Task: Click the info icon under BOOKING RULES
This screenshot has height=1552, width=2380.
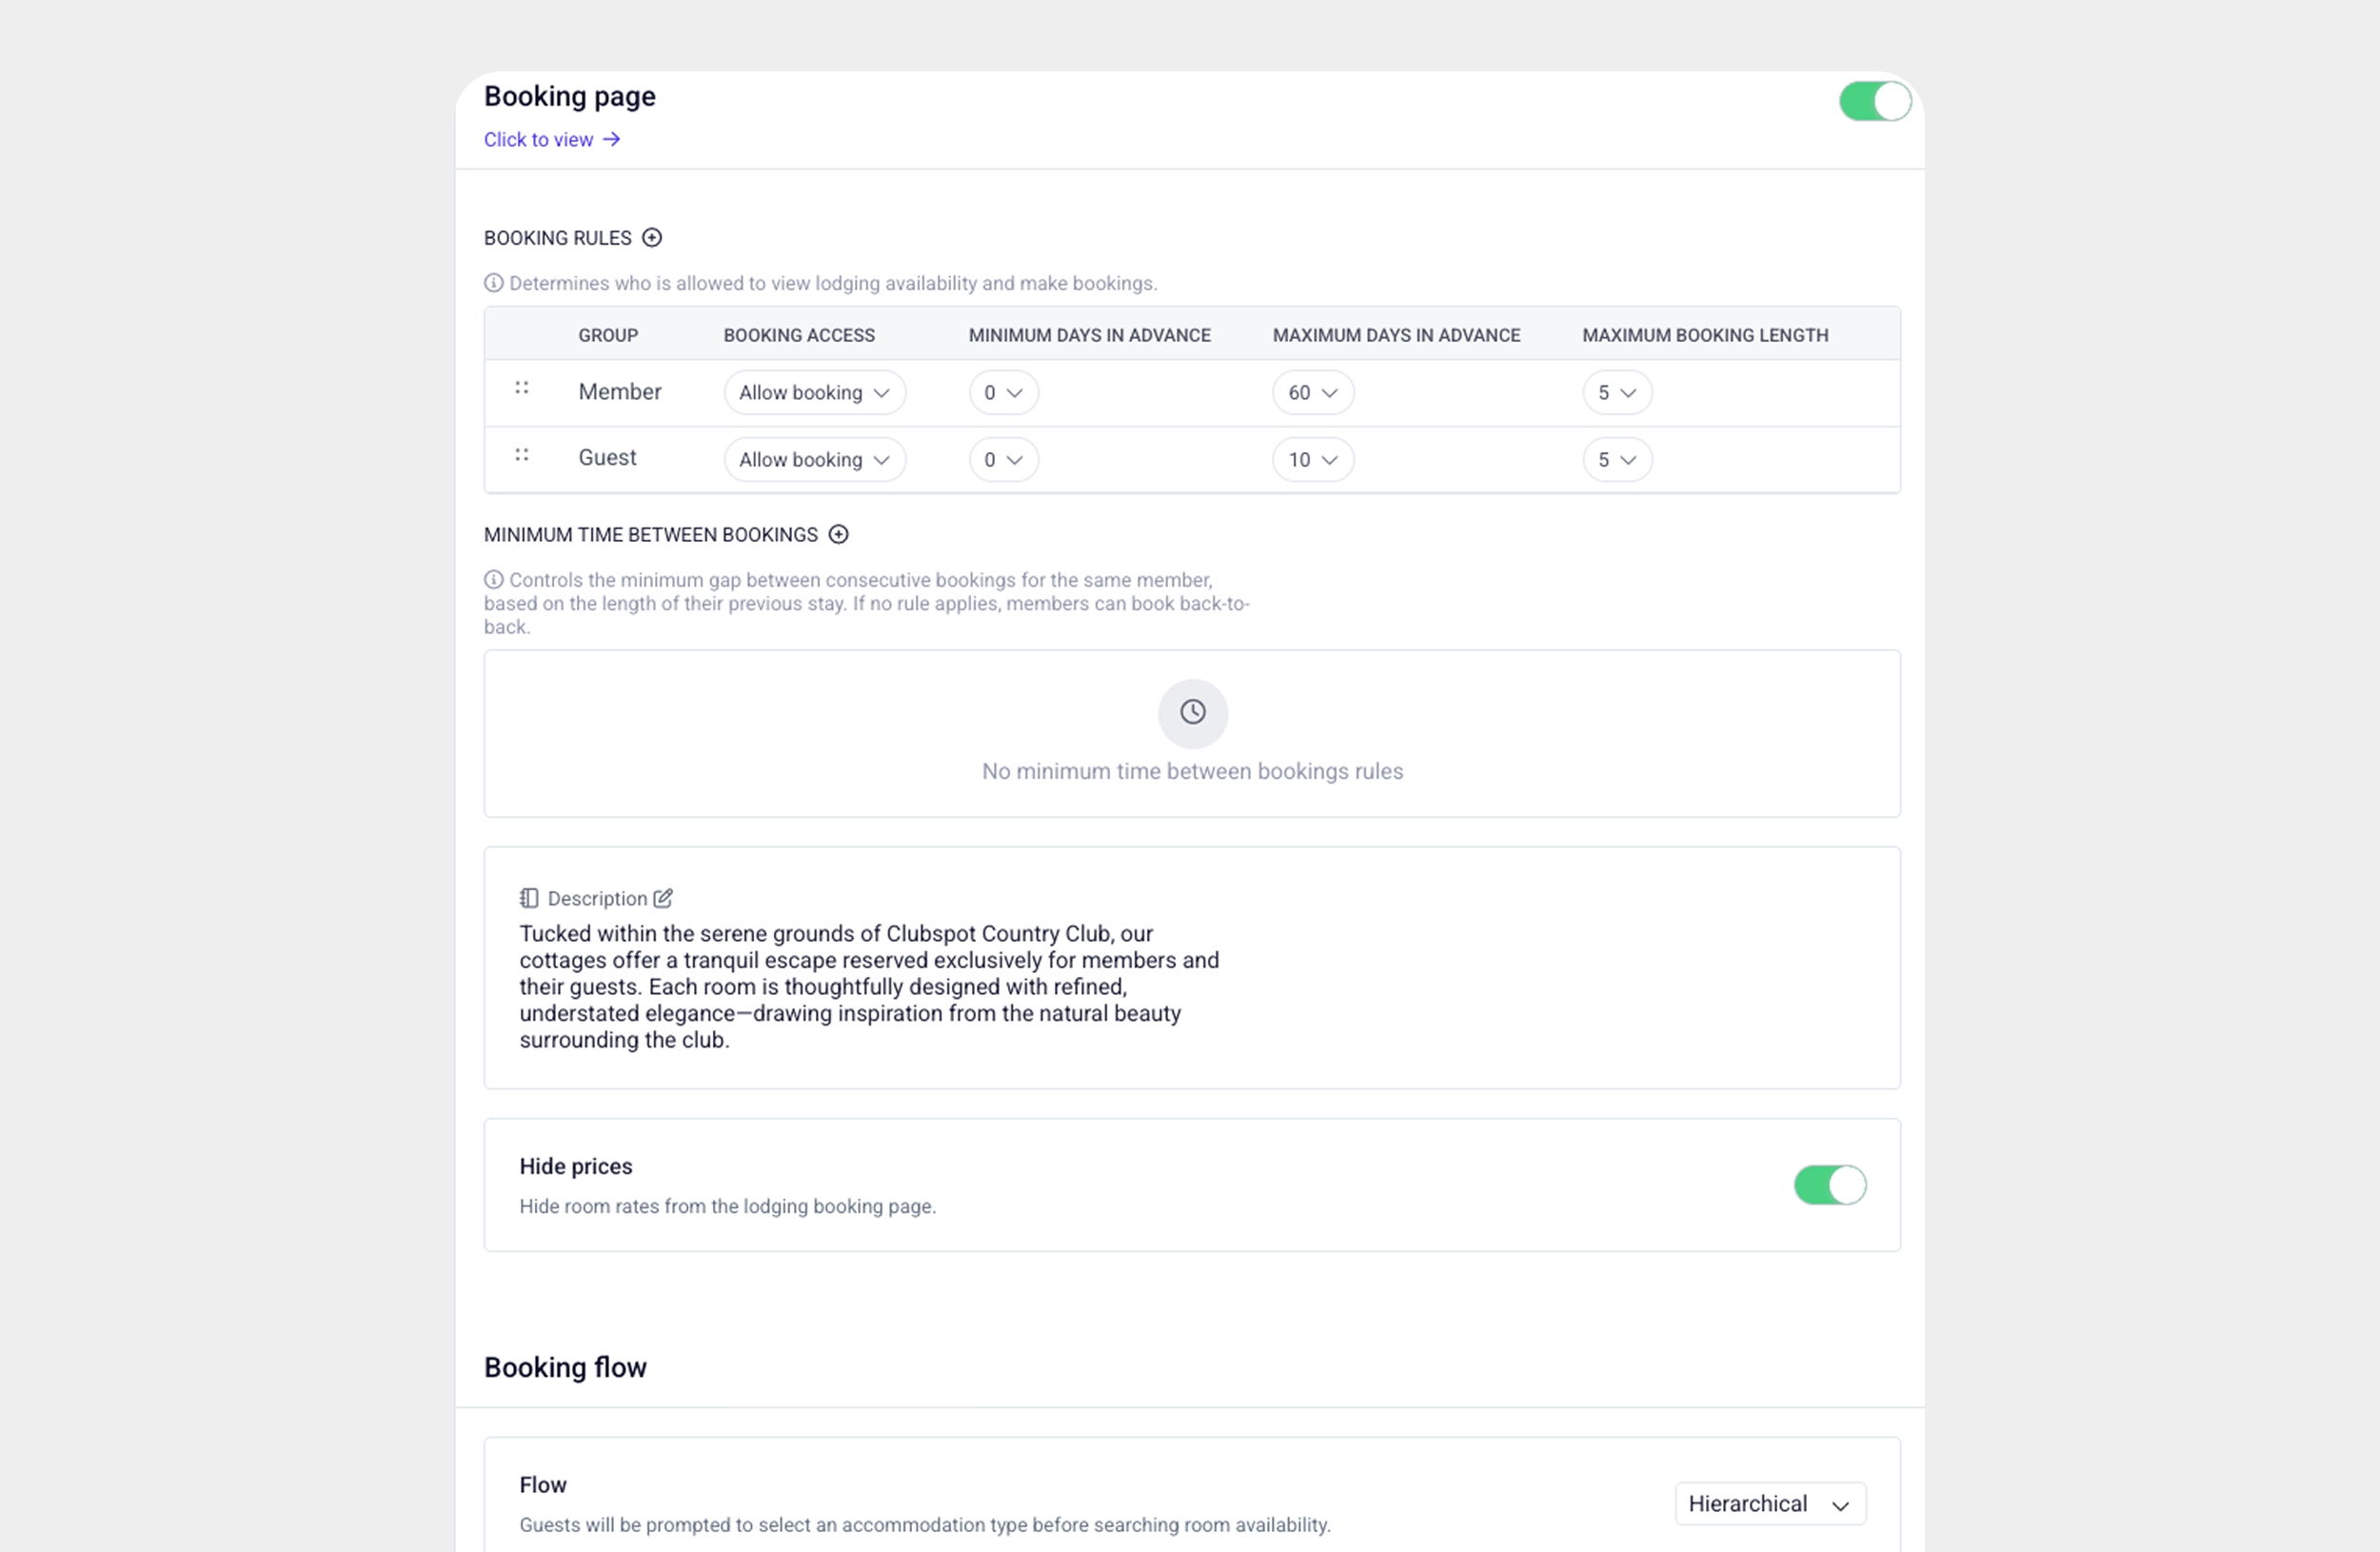Action: click(x=494, y=283)
